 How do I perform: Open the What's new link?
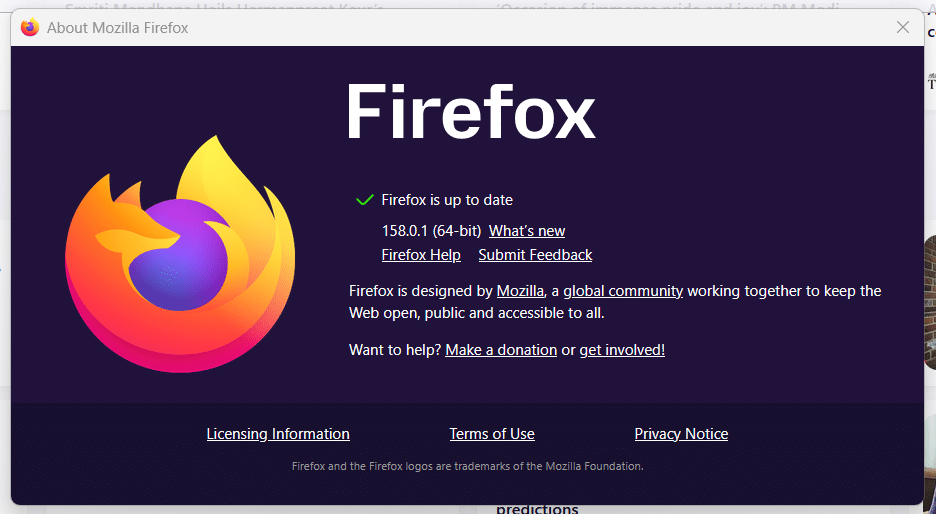tap(526, 231)
